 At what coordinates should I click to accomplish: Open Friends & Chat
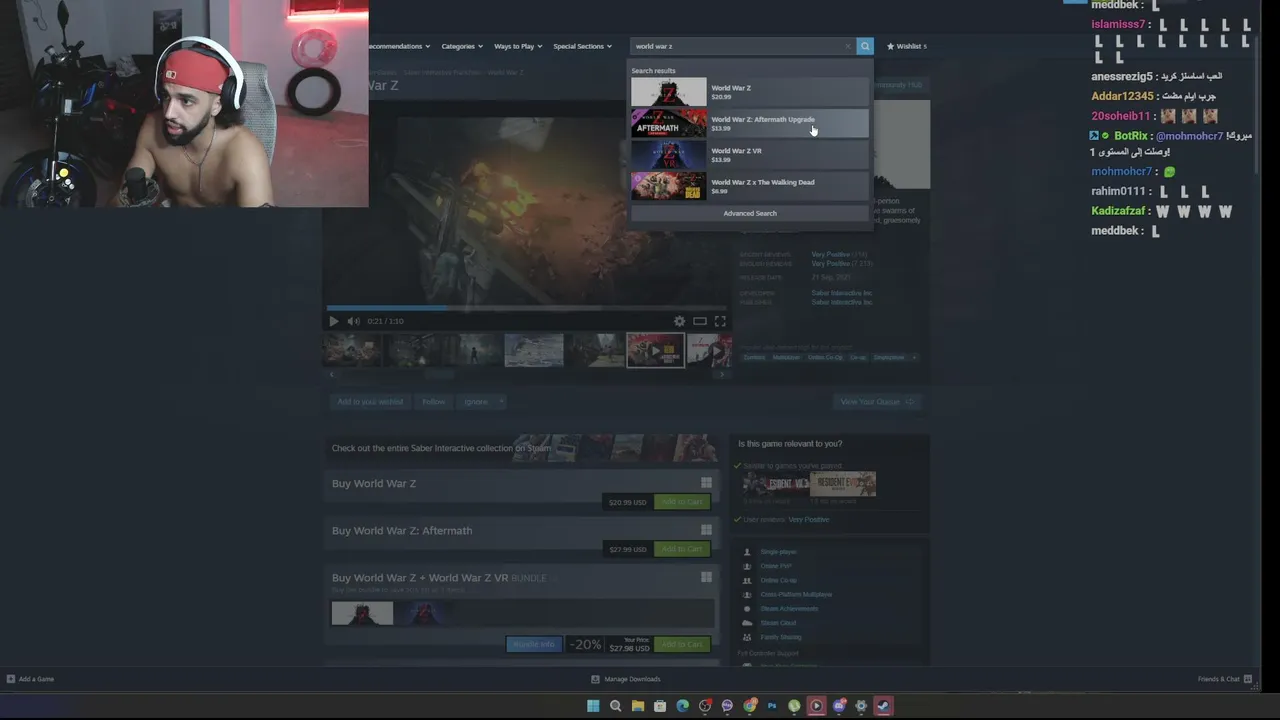(x=1225, y=679)
